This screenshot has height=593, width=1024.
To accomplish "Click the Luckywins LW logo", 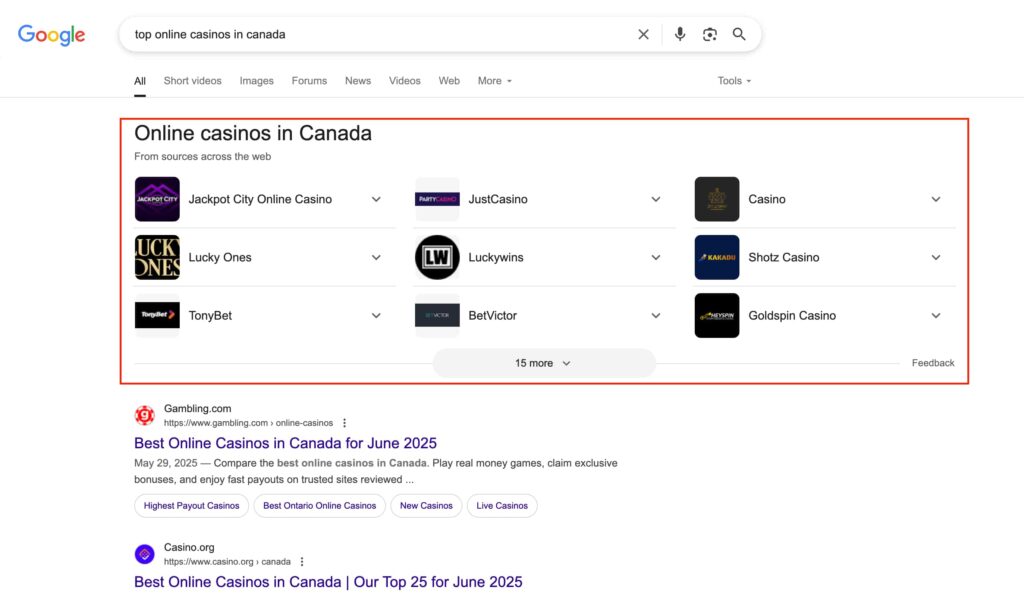I will 437,257.
